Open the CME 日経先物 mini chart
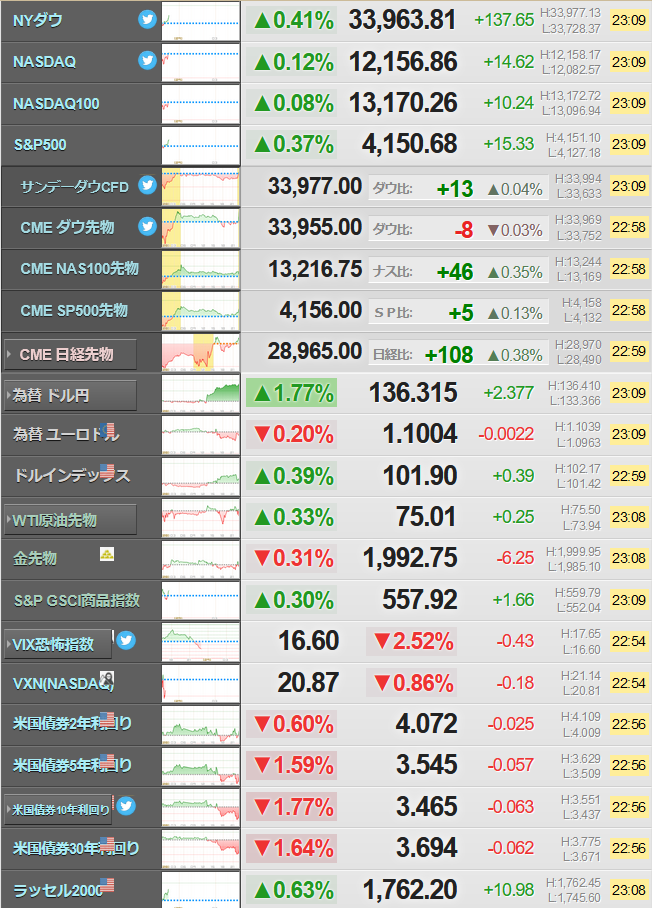Viewport: 652px width, 908px height. coord(200,352)
